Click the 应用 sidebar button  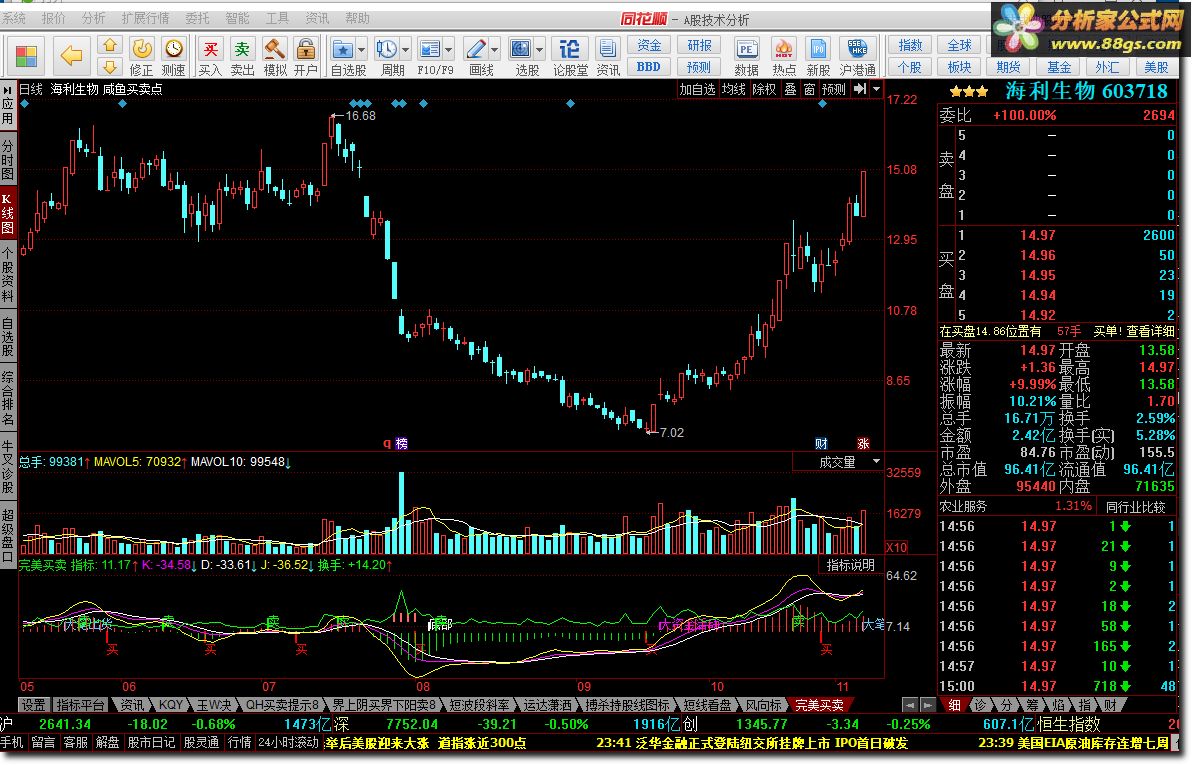(8, 105)
